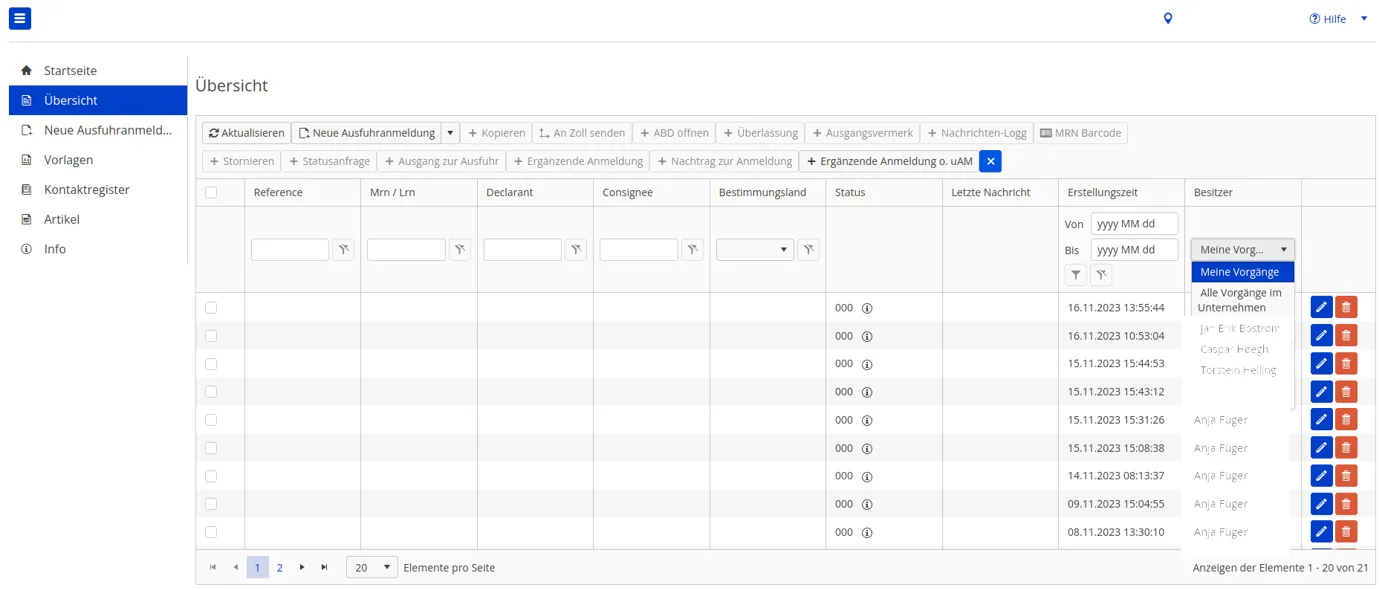Expand the Elemente pro Seite dropdown
This screenshot has width=1380, height=590.
[x=372, y=567]
